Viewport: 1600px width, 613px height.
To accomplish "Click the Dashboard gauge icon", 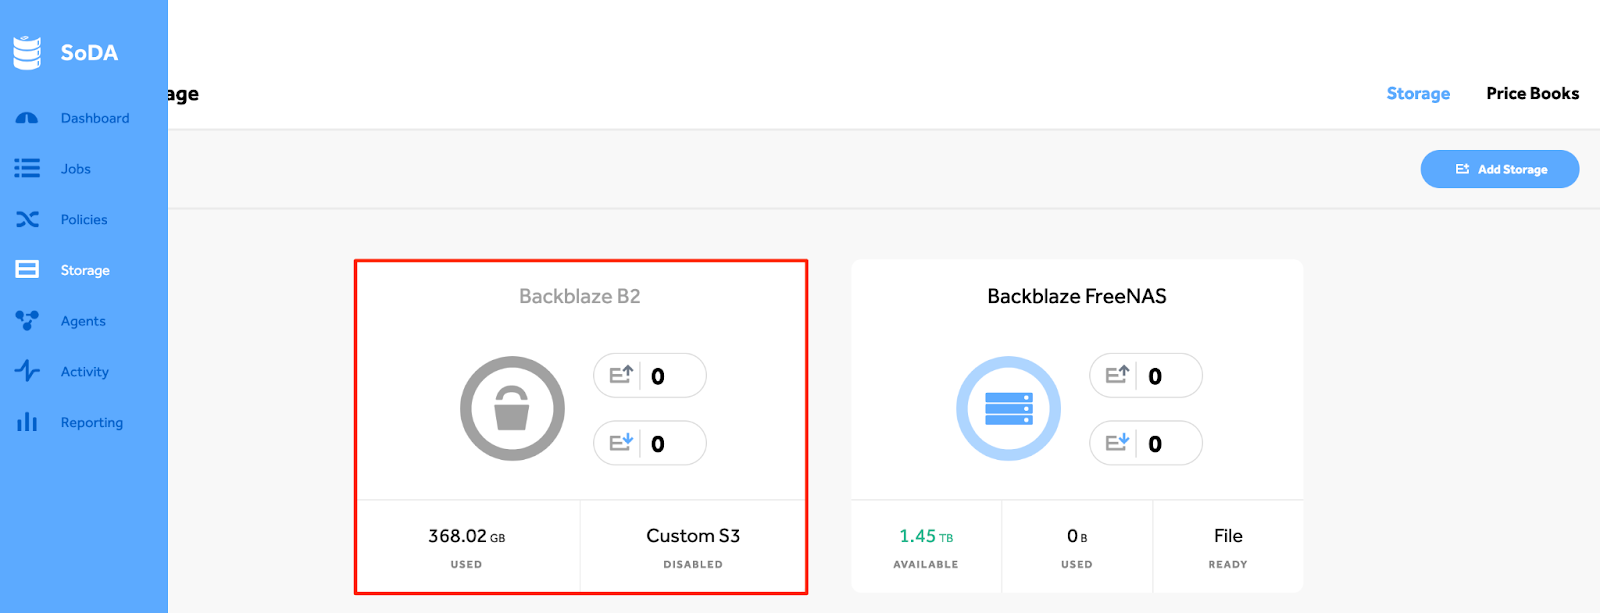I will click(27, 118).
